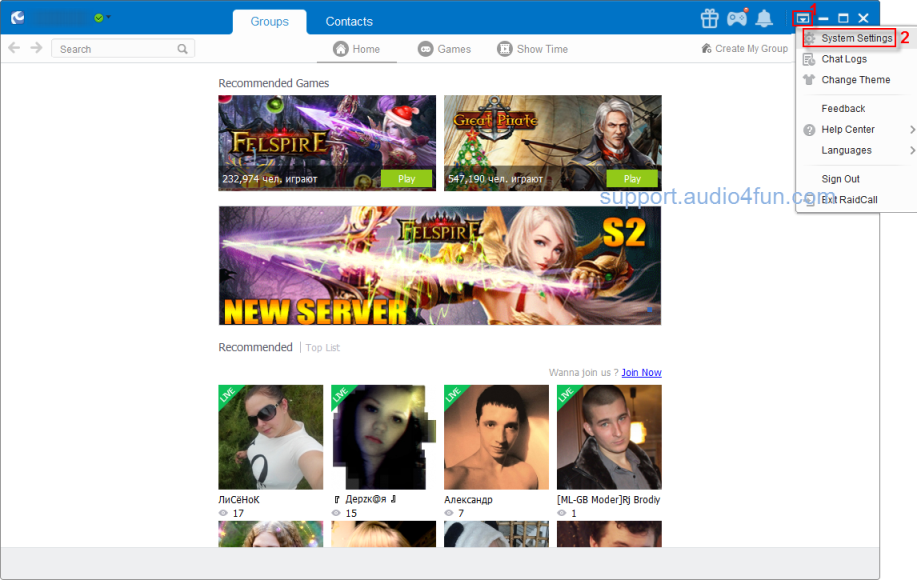Screen dimensions: 917x580
Task: Click the Help Center question icon
Action: [x=809, y=130]
